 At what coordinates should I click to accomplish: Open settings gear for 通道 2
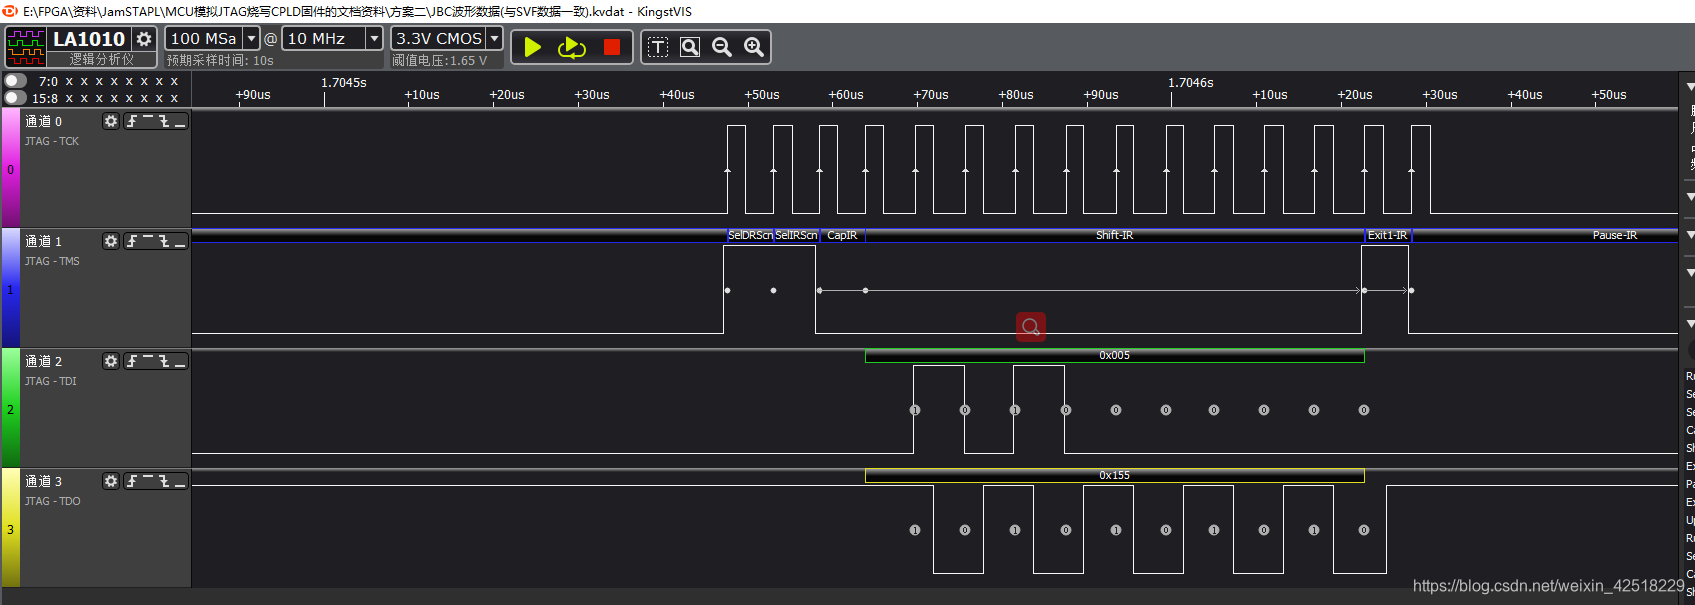111,361
